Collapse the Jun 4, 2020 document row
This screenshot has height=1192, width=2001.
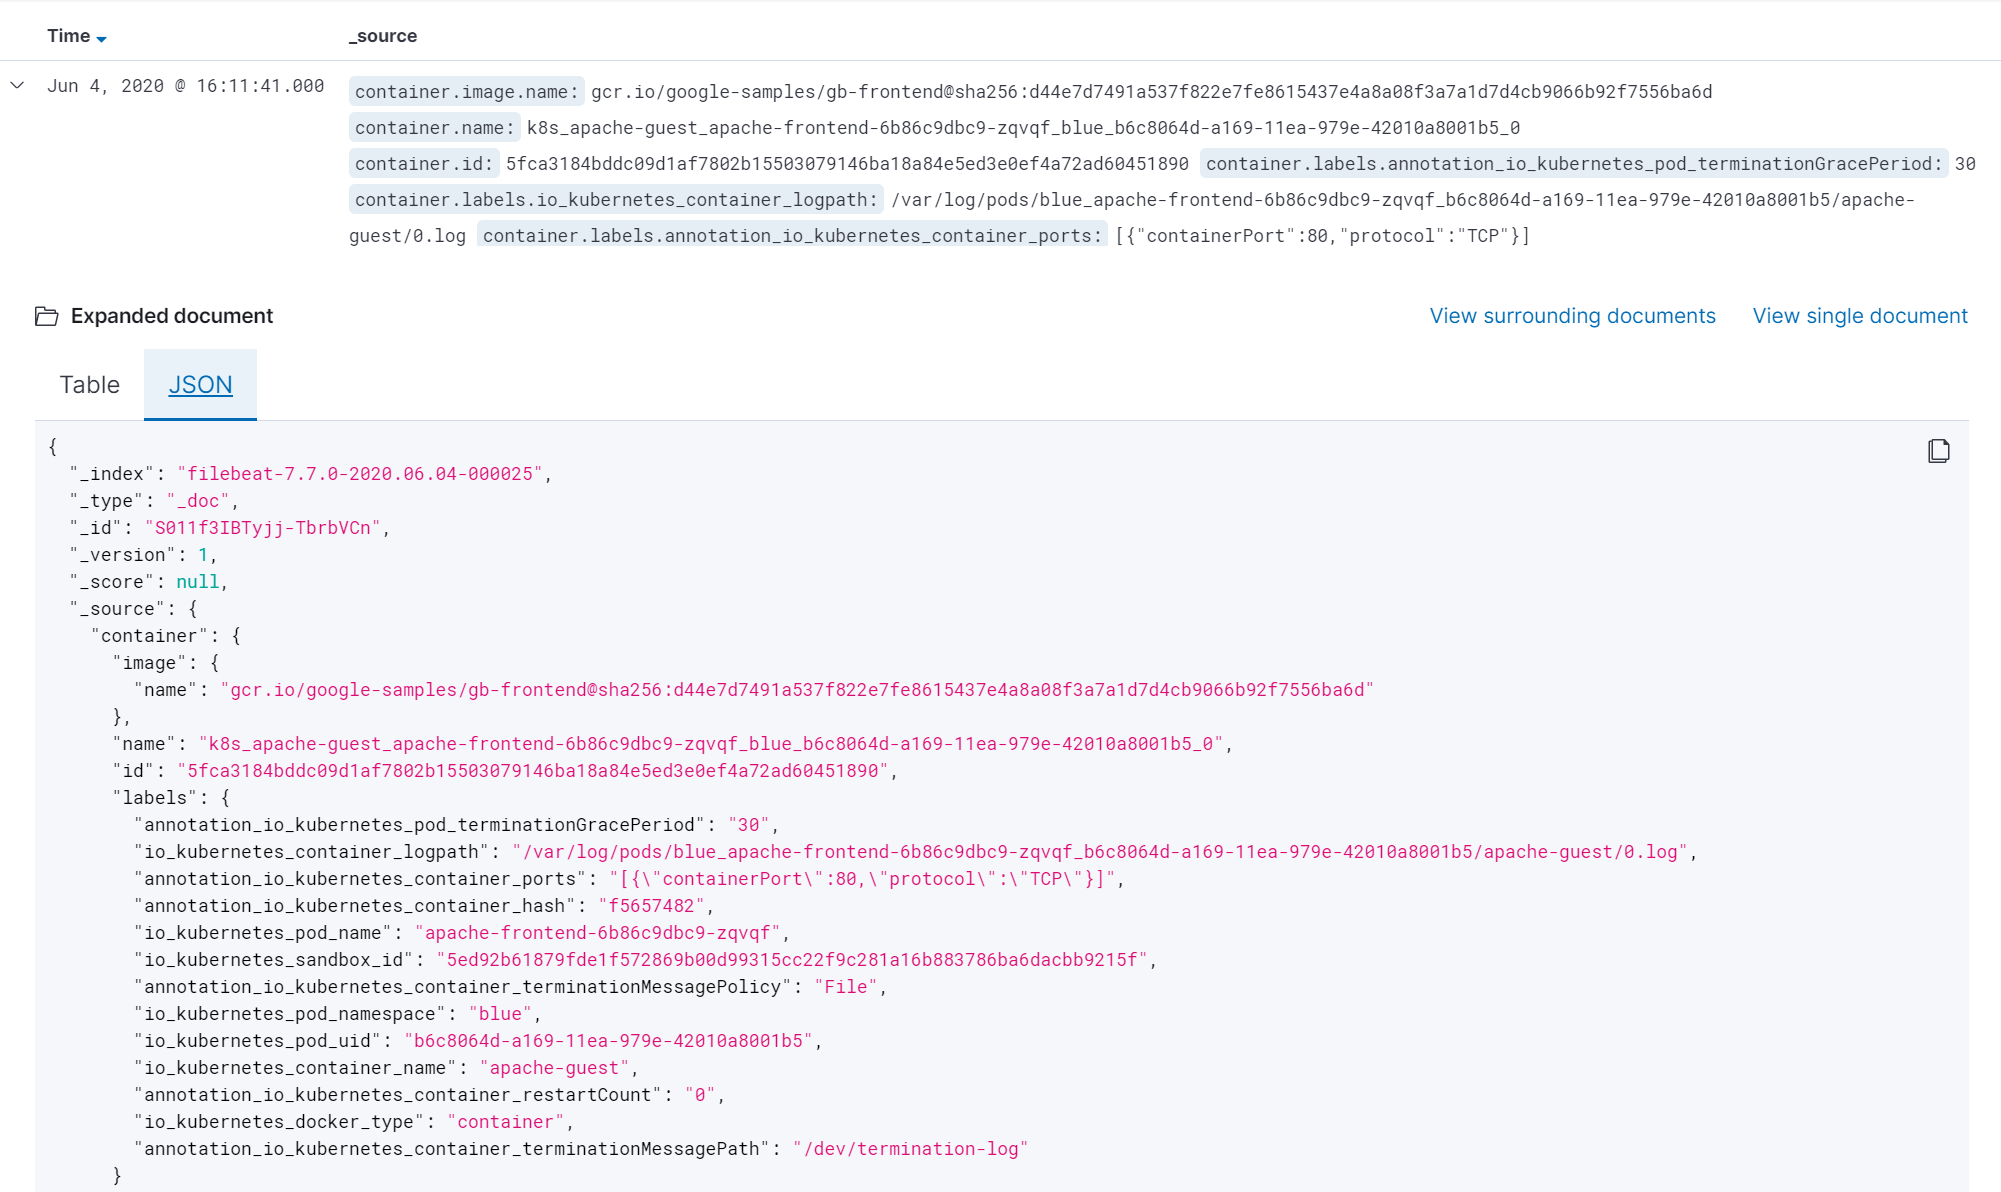click(17, 85)
